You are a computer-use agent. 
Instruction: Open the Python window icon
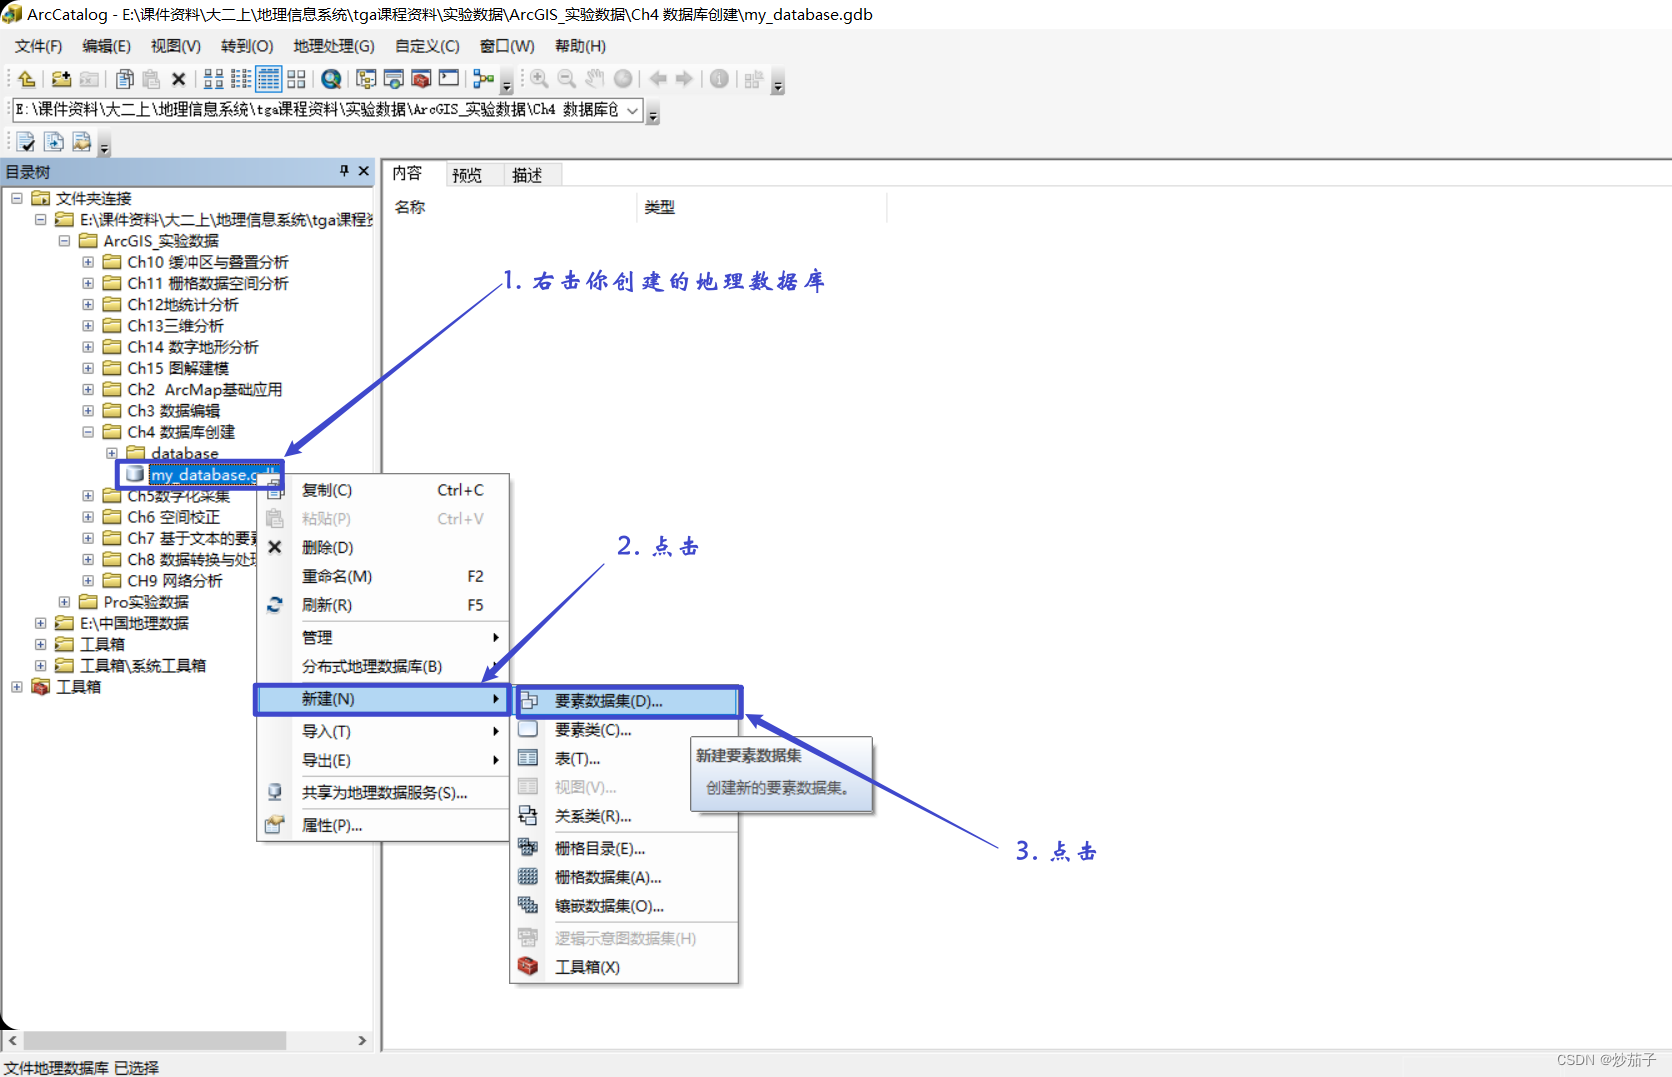[x=450, y=79]
